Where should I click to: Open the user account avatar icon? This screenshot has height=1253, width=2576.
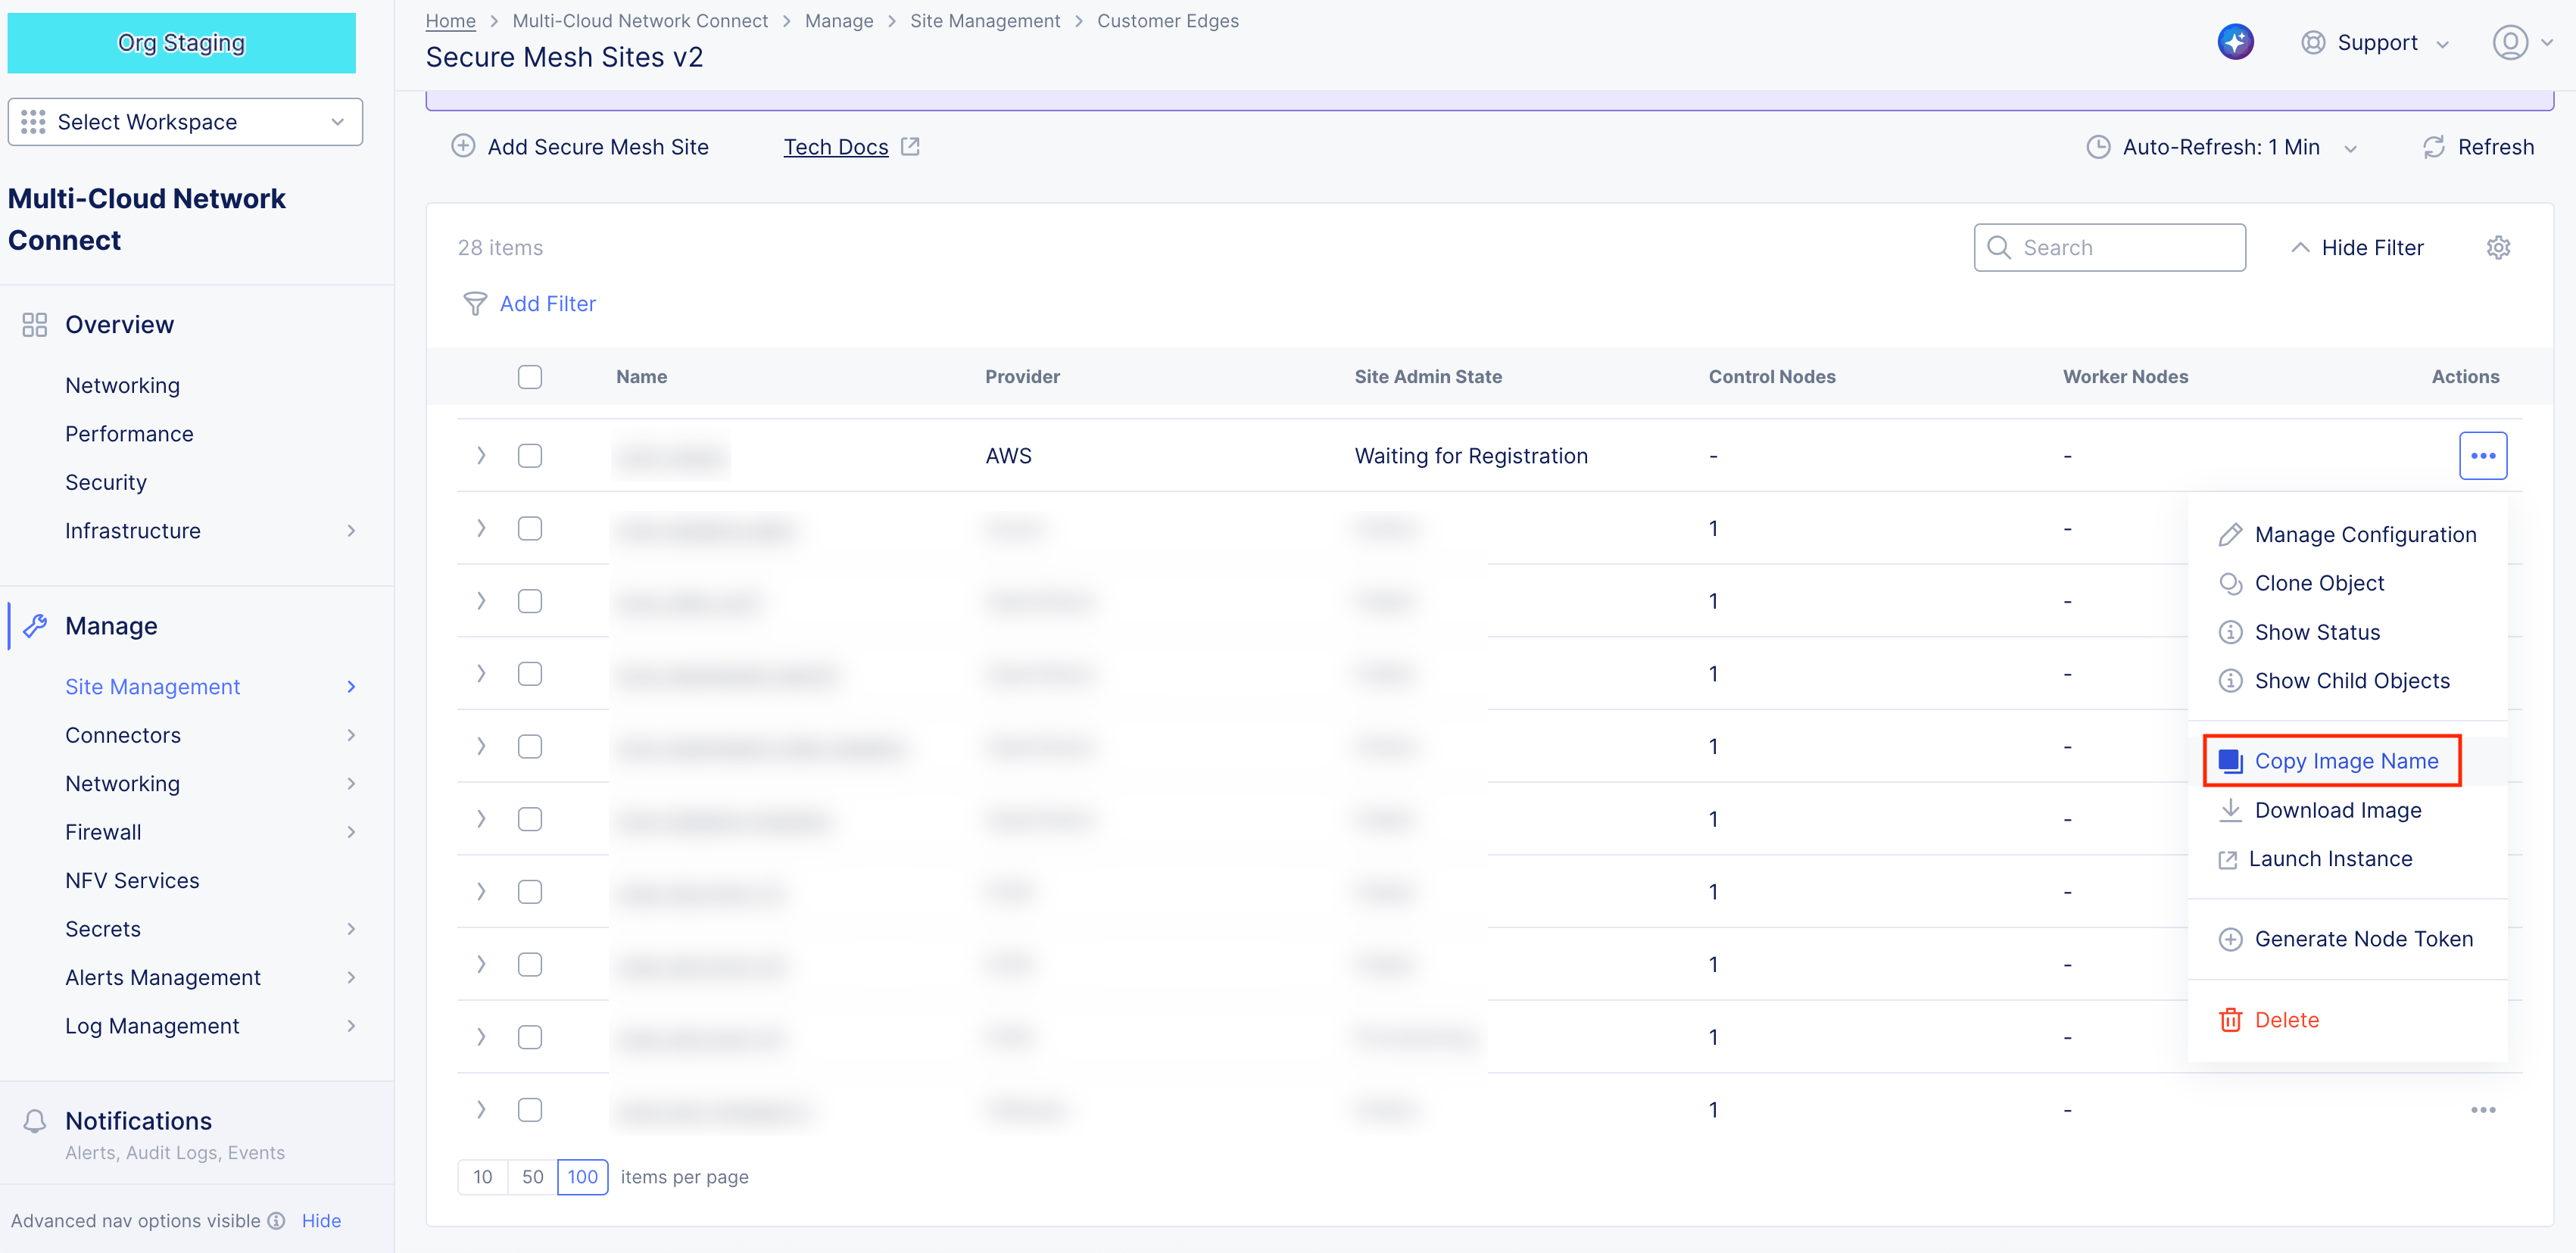point(2509,42)
